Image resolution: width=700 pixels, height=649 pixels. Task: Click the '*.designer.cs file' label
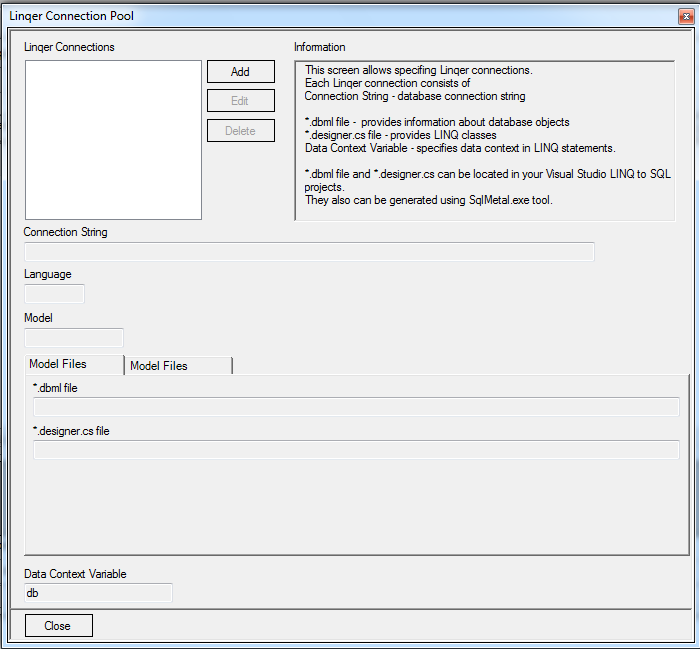[71, 431]
